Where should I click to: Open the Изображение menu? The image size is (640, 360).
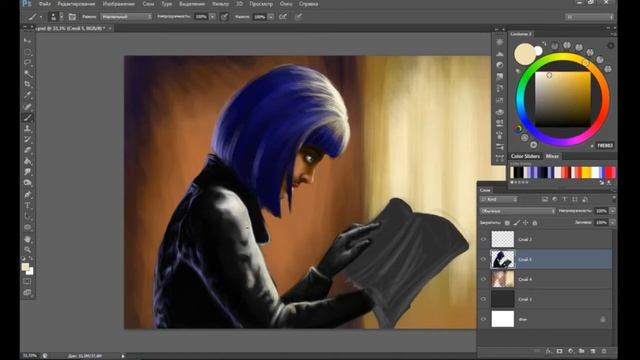click(119, 4)
